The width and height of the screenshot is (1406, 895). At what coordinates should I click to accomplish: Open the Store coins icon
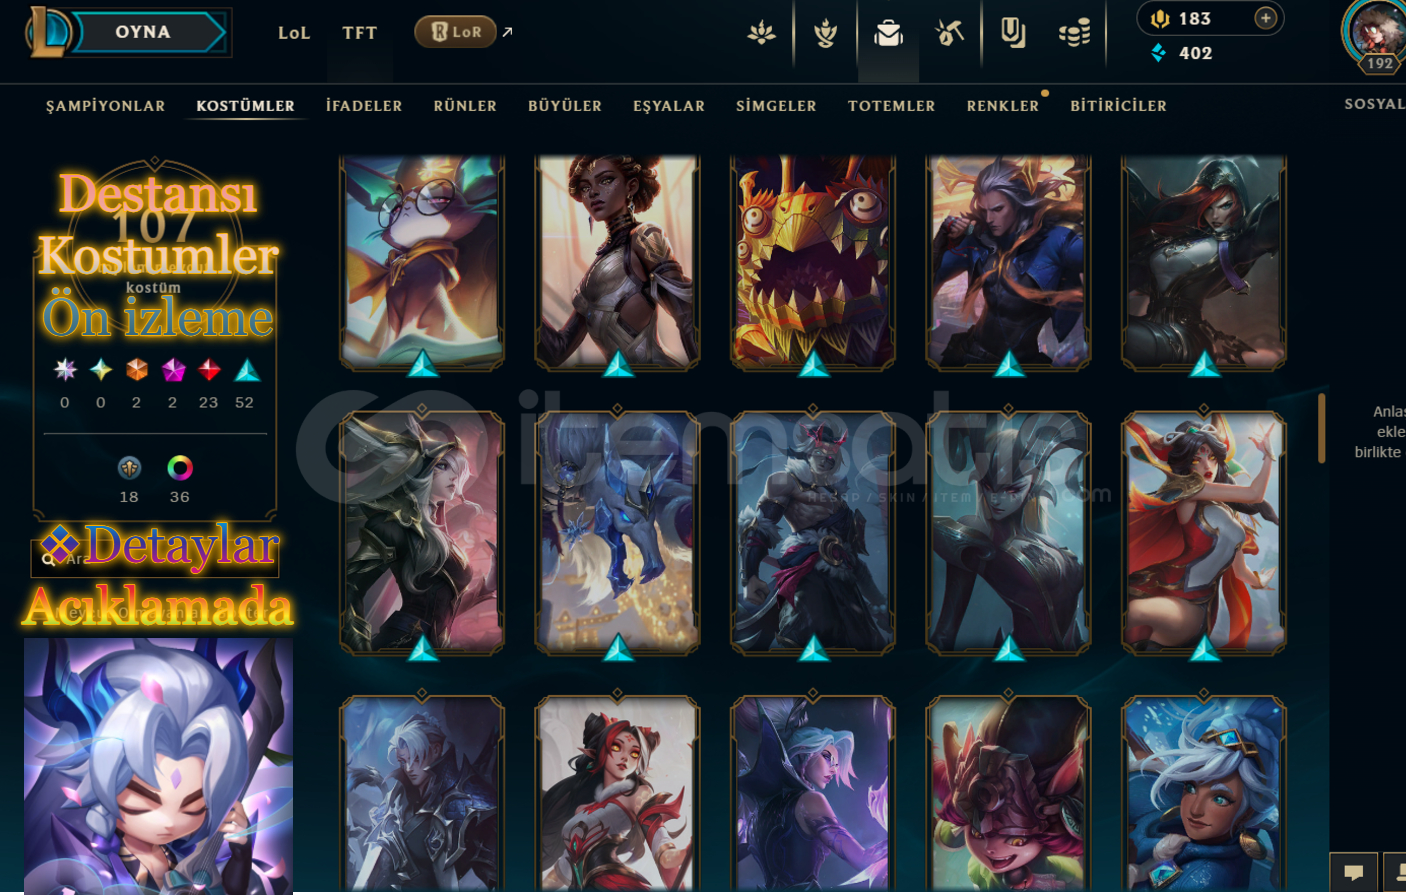pyautogui.click(x=1074, y=33)
